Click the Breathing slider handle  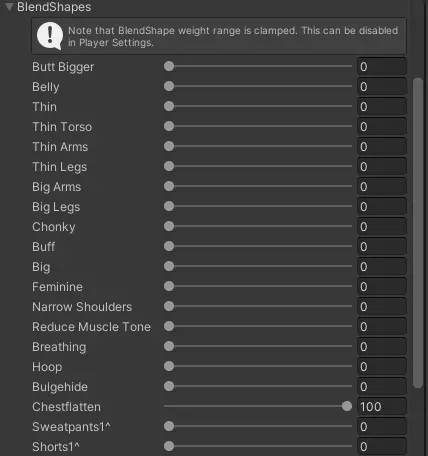169,346
